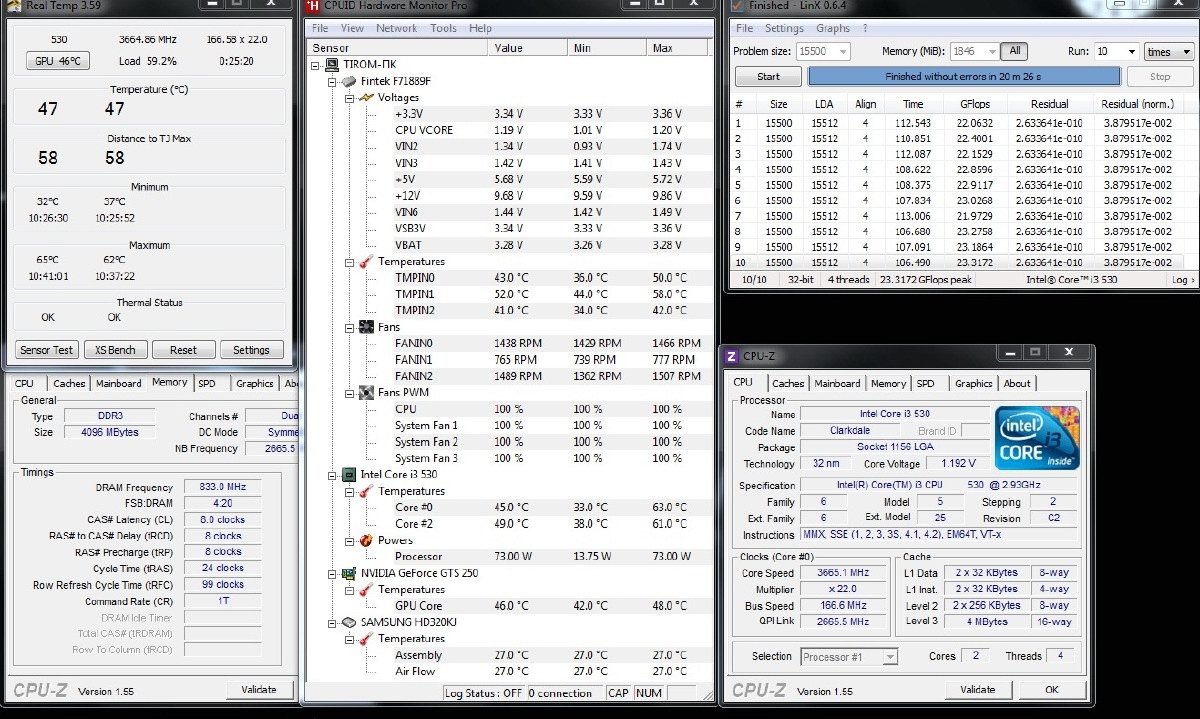Click the Powers flame icon

click(366, 540)
